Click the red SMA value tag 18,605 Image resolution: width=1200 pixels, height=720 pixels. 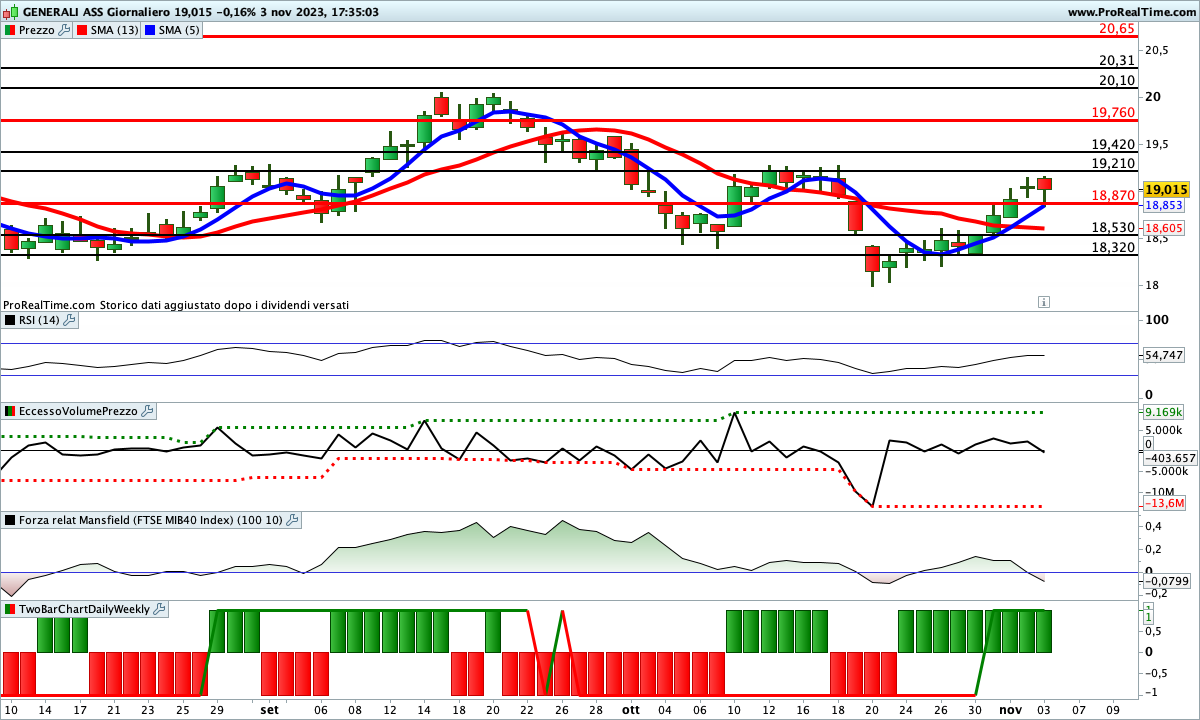point(1163,228)
